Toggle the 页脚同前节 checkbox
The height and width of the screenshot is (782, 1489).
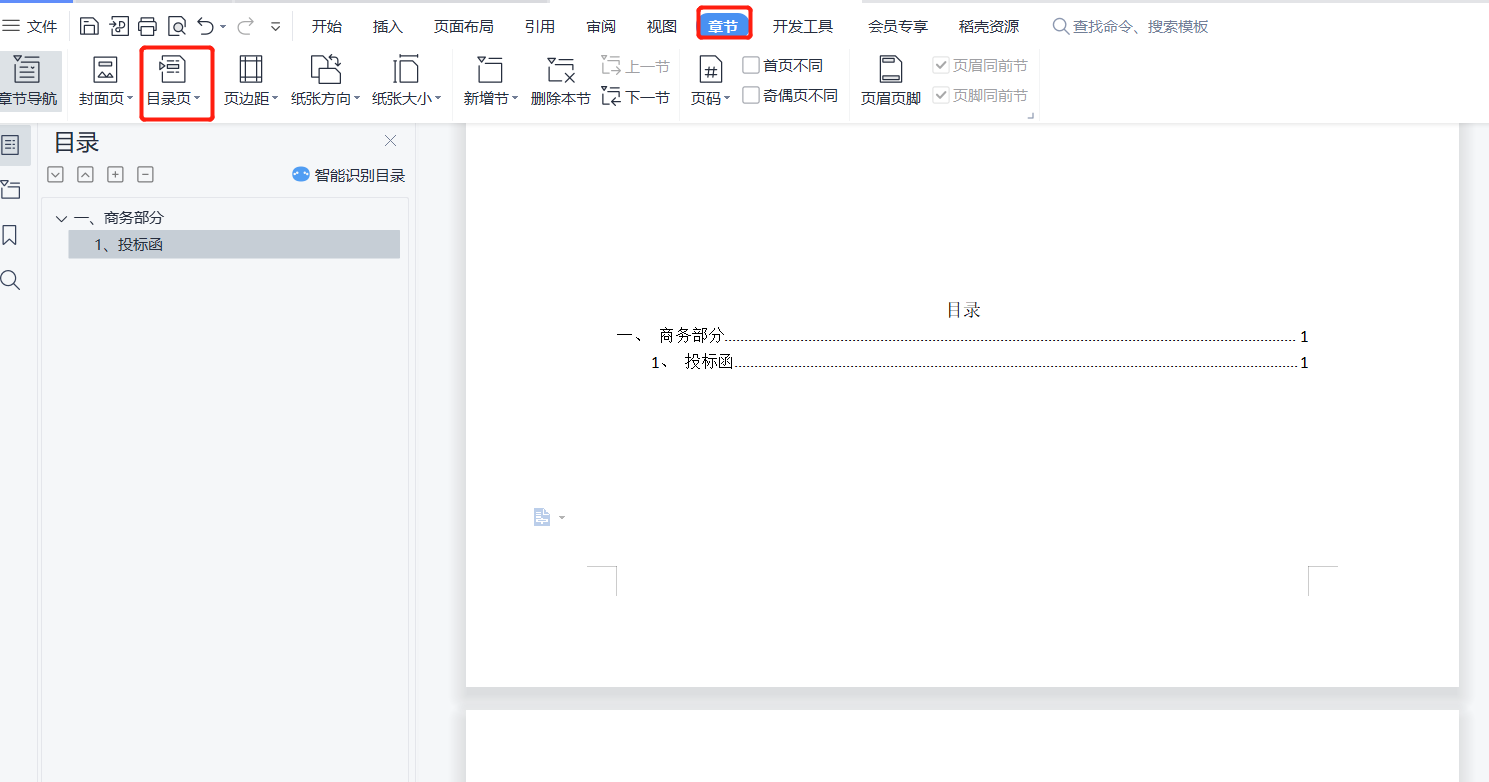[941, 96]
